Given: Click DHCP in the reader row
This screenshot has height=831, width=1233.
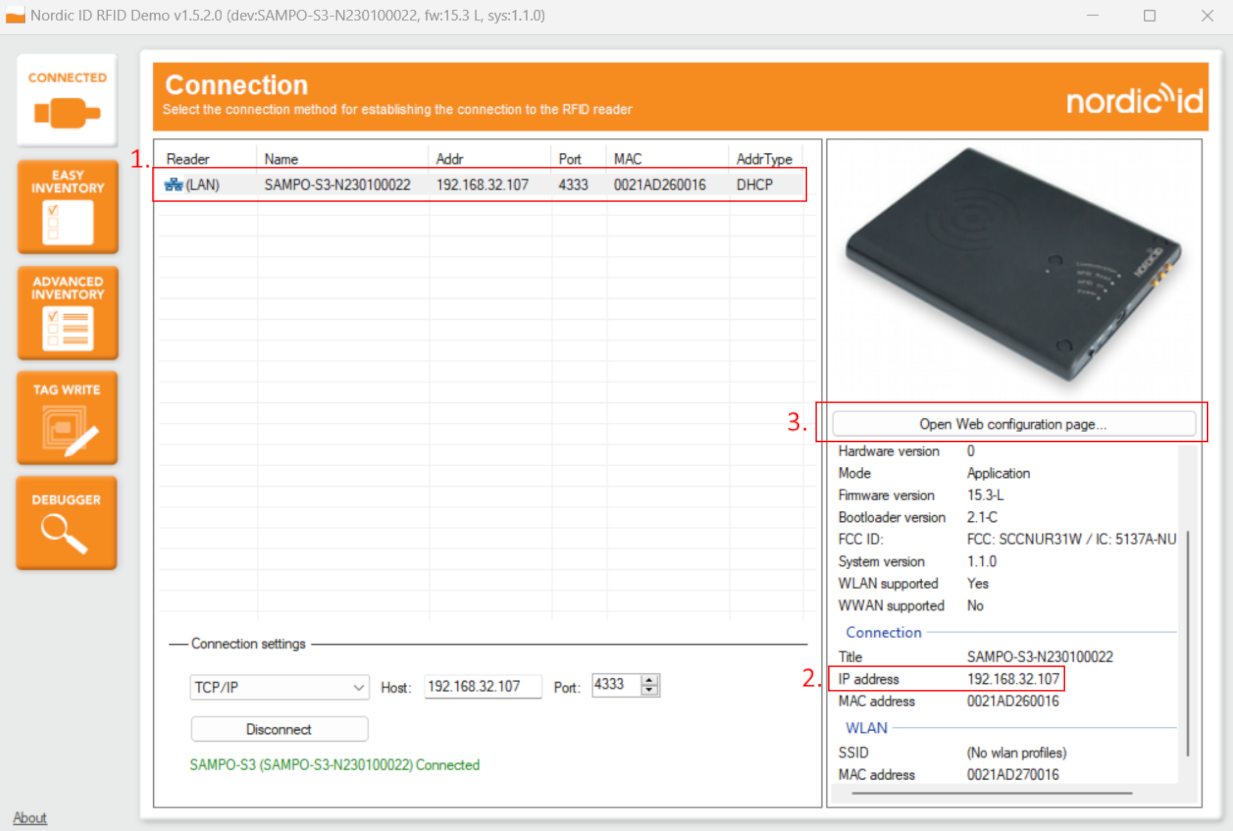Looking at the screenshot, I should tap(755, 185).
